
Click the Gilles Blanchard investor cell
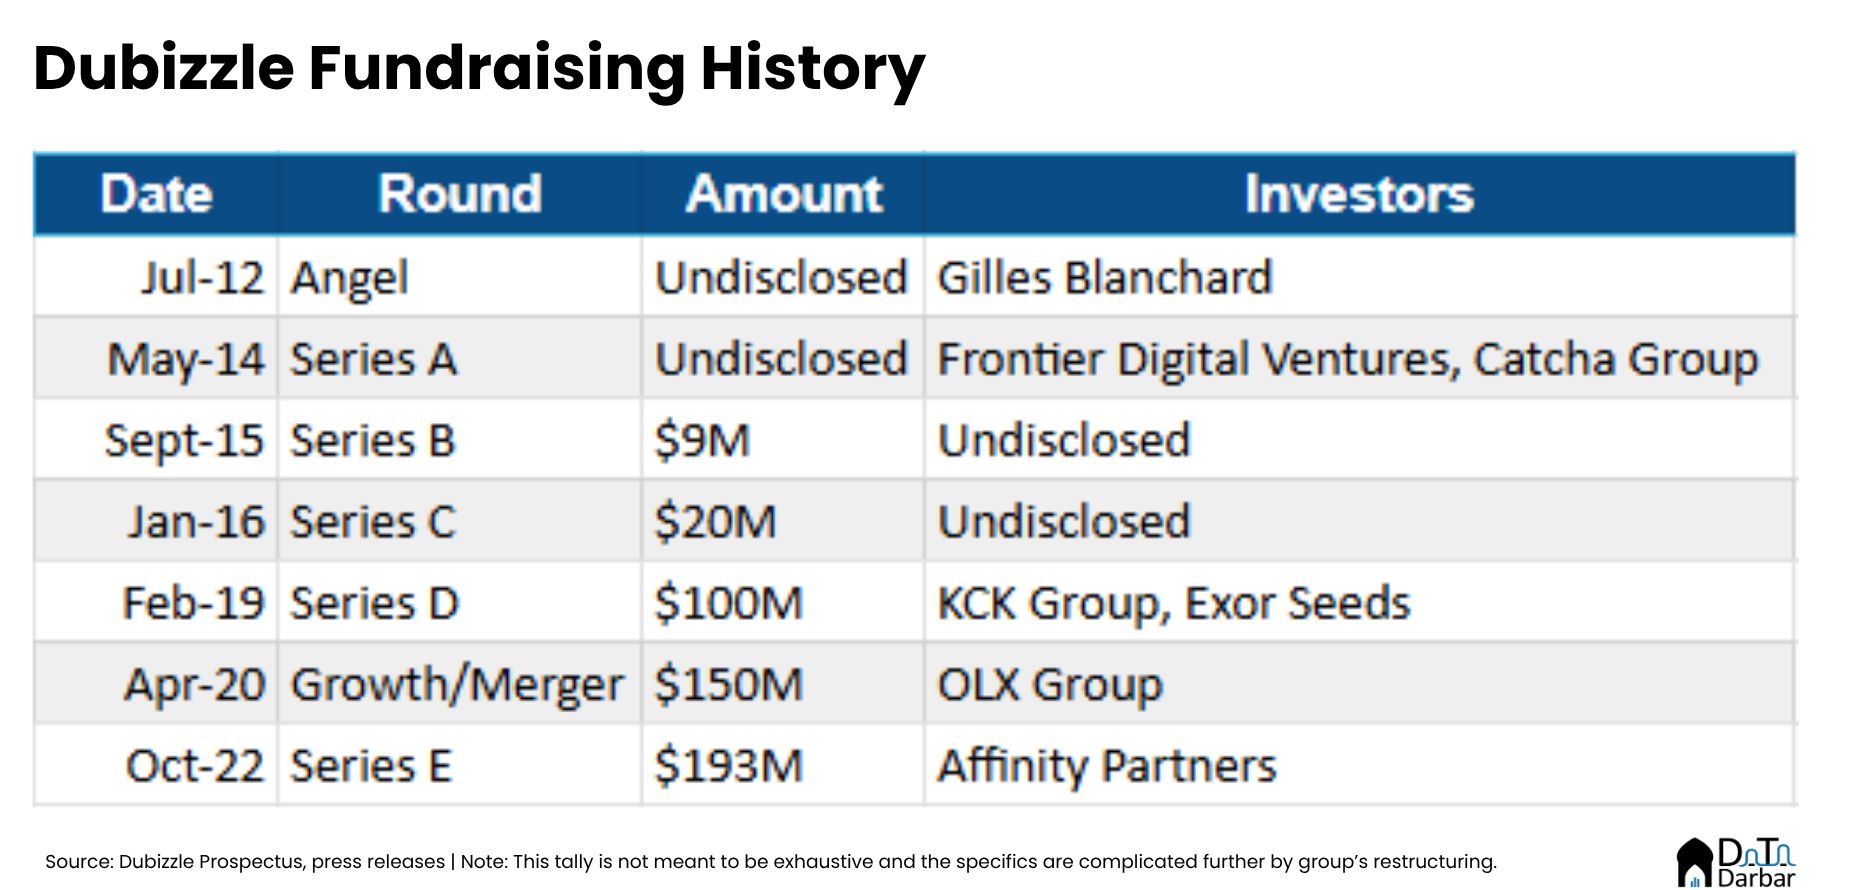tap(1359, 277)
